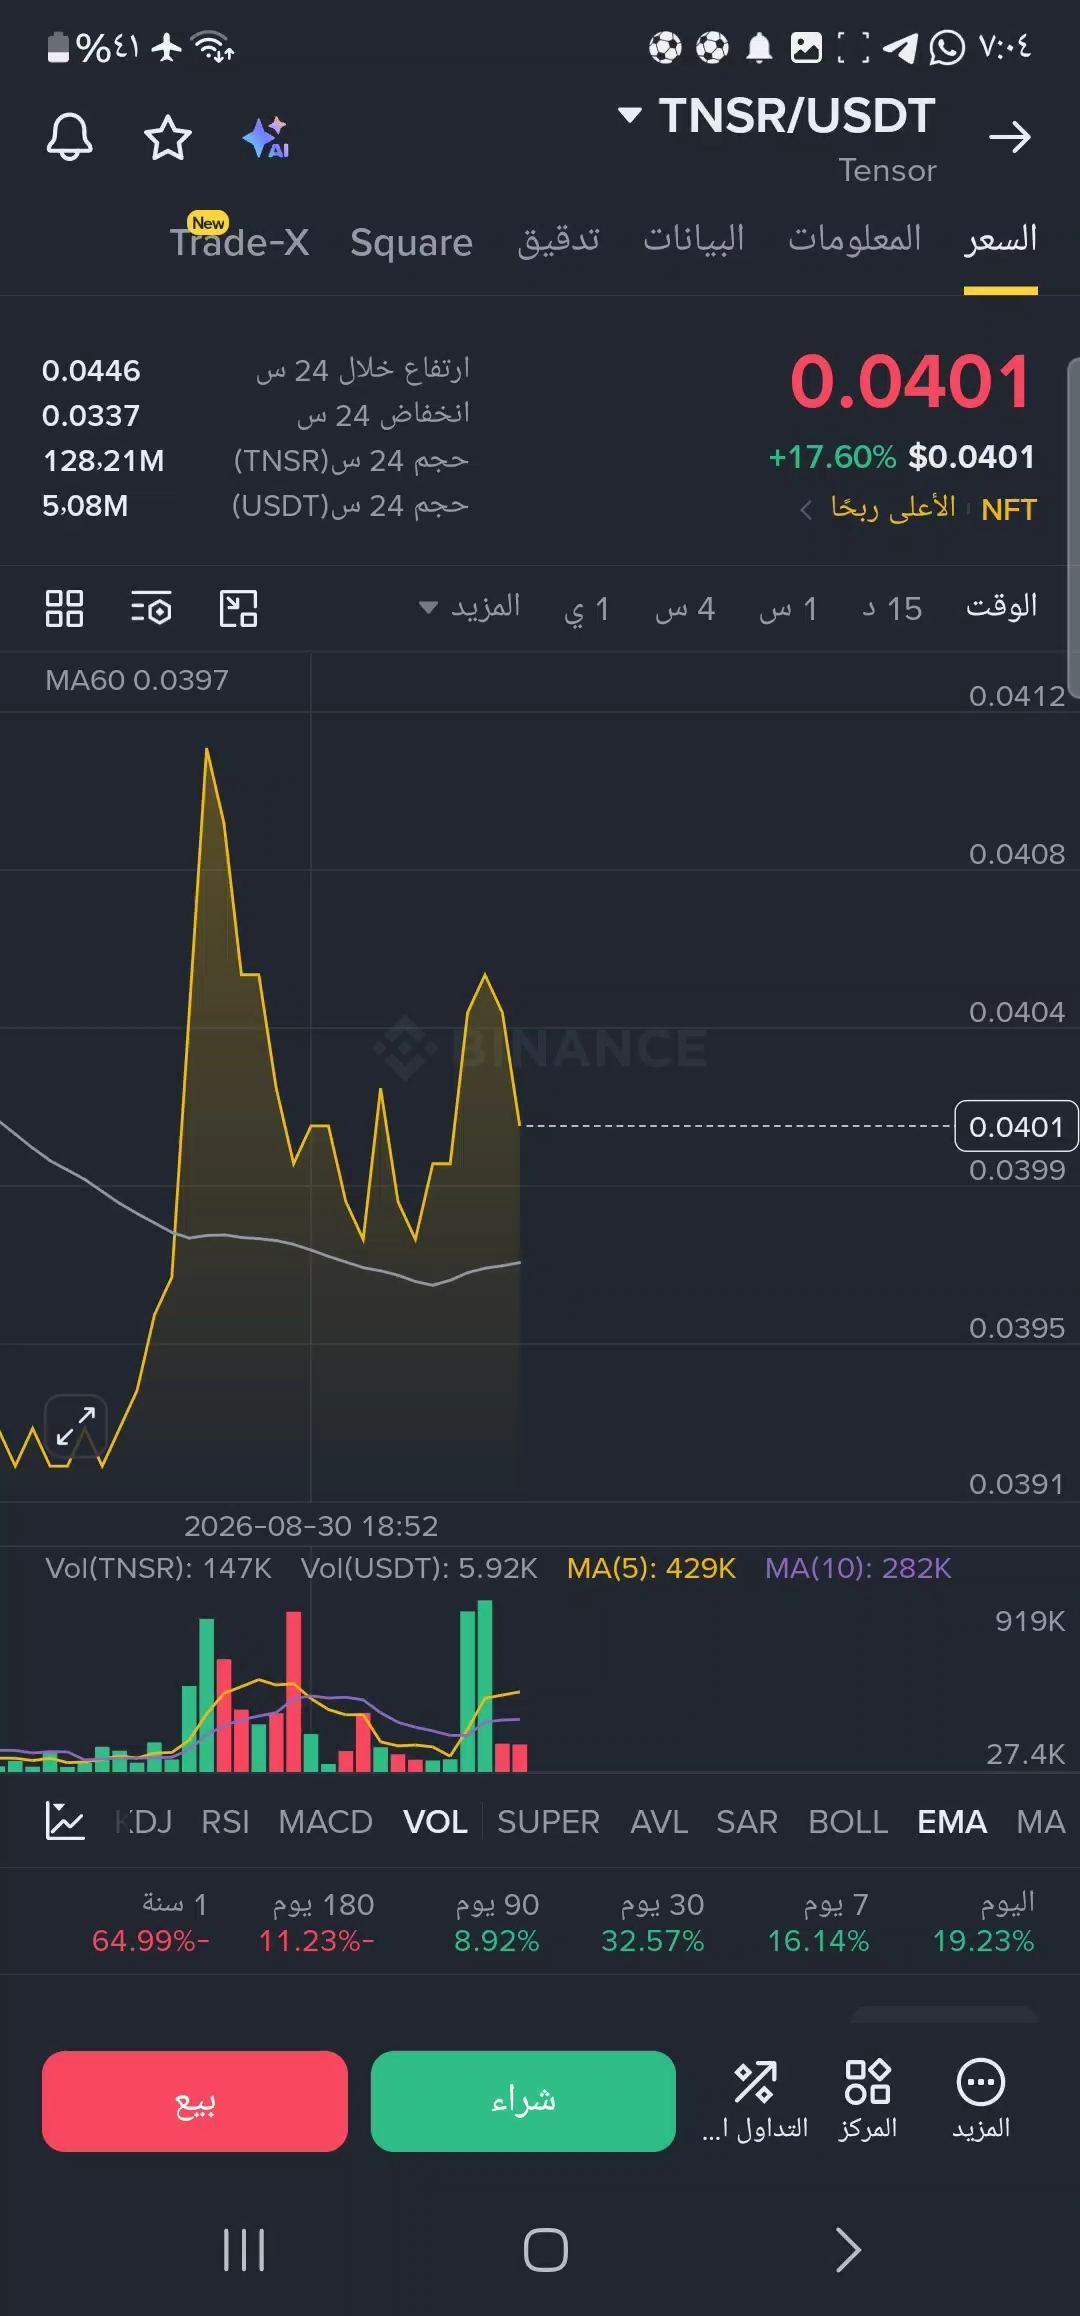Image resolution: width=1080 pixels, height=2316 pixels.
Task: Open the WhatsApp notification status icon
Action: pyautogui.click(x=946, y=47)
